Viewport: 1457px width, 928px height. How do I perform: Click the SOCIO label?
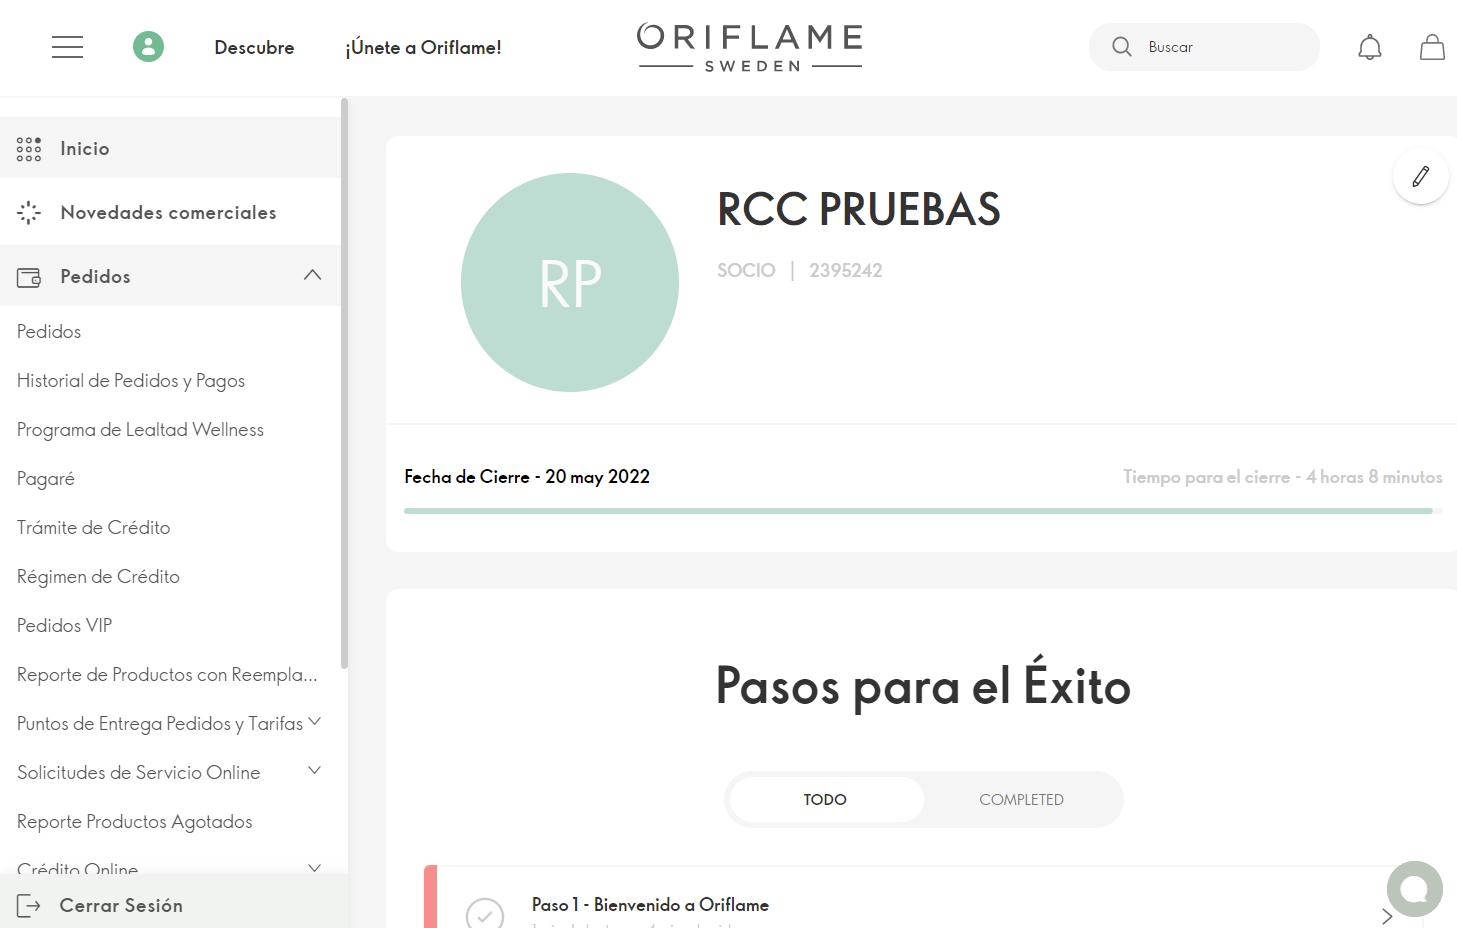click(746, 271)
